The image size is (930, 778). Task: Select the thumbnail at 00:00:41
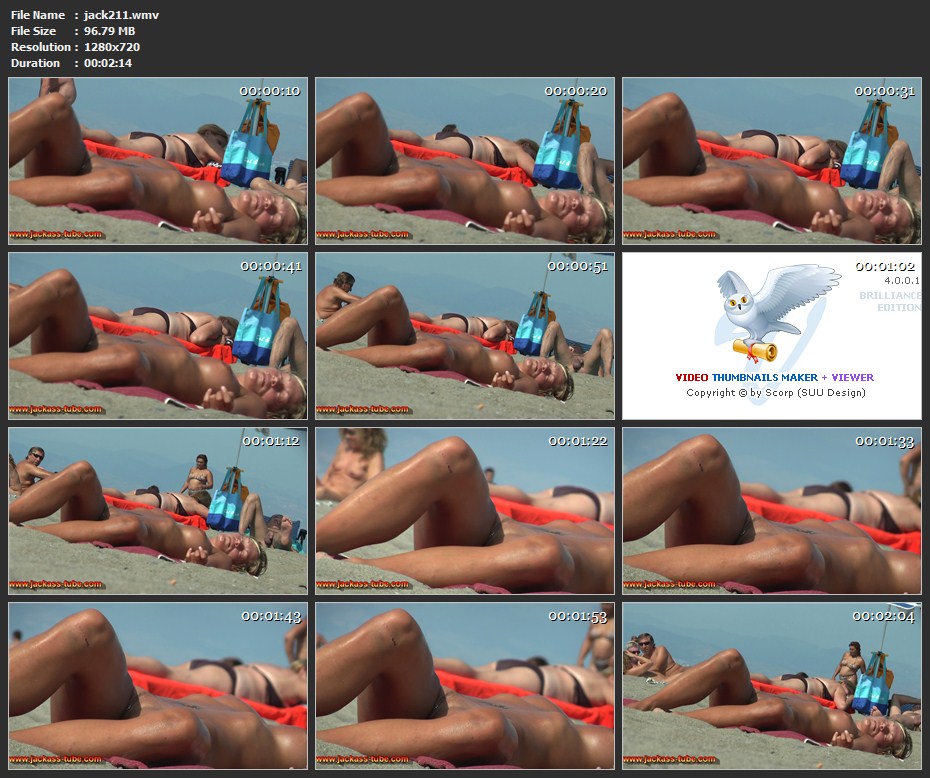pos(158,336)
